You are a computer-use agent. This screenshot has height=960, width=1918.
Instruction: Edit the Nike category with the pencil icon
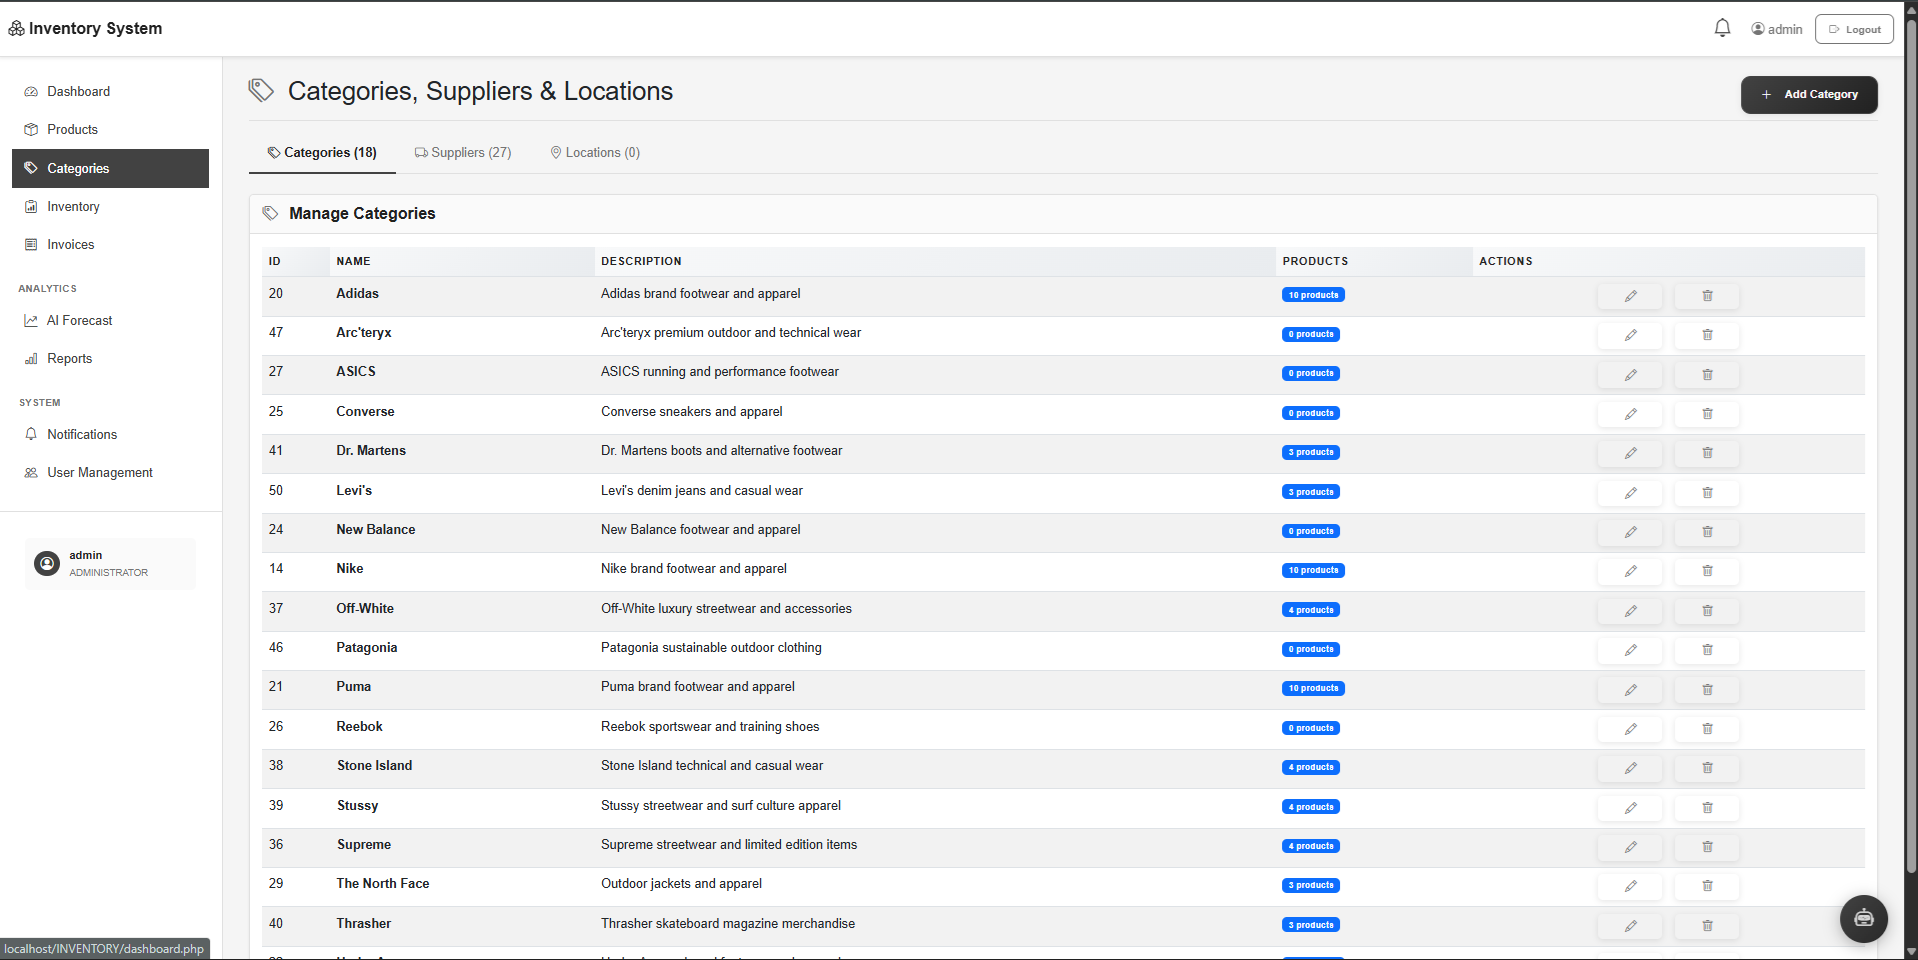(1630, 571)
